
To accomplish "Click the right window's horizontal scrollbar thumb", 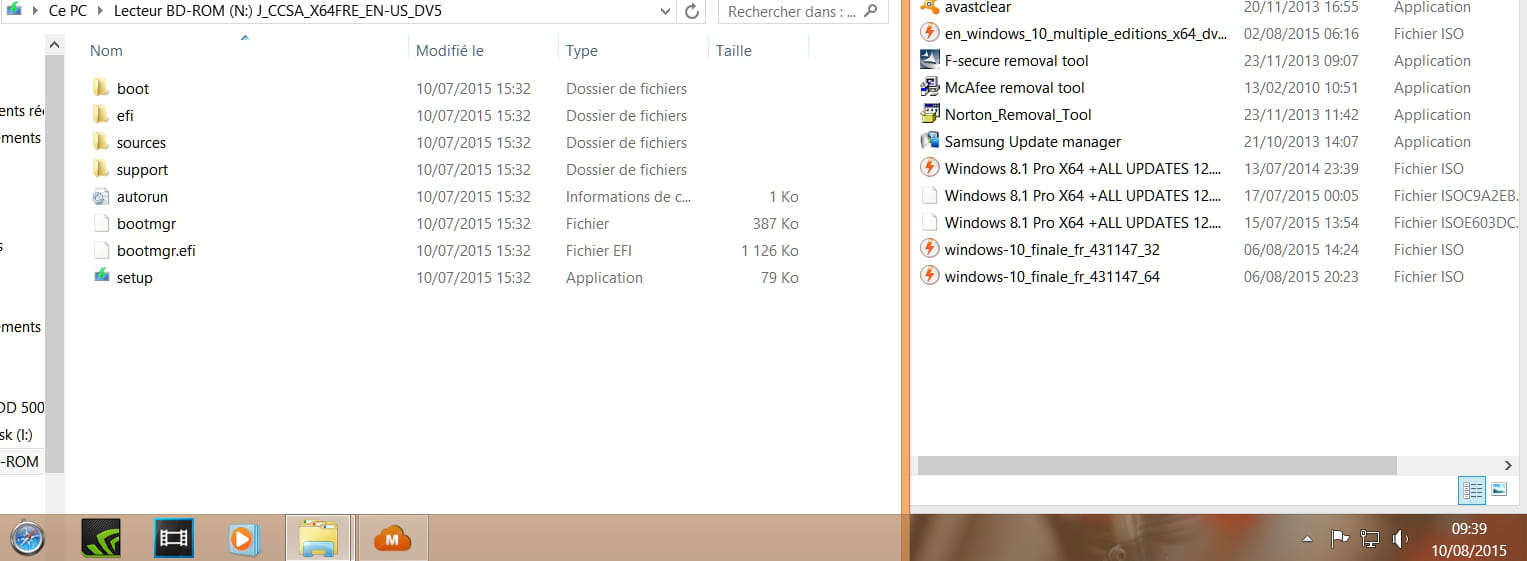I will [x=1156, y=465].
